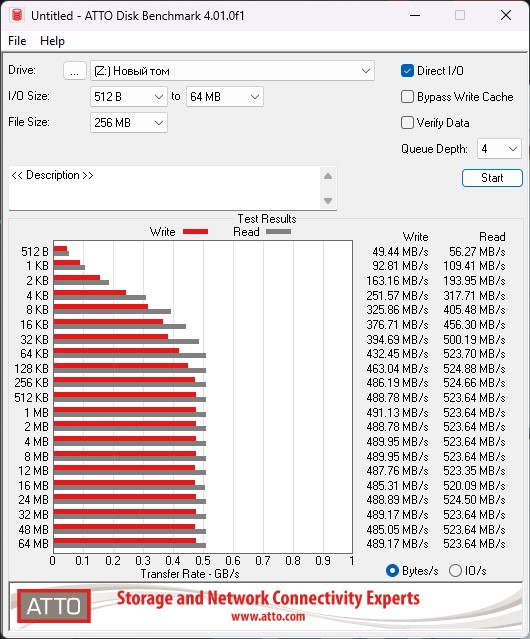Image resolution: width=530 pixels, height=639 pixels.
Task: Uncheck the Direct I/O checkbox
Action: tap(407, 71)
